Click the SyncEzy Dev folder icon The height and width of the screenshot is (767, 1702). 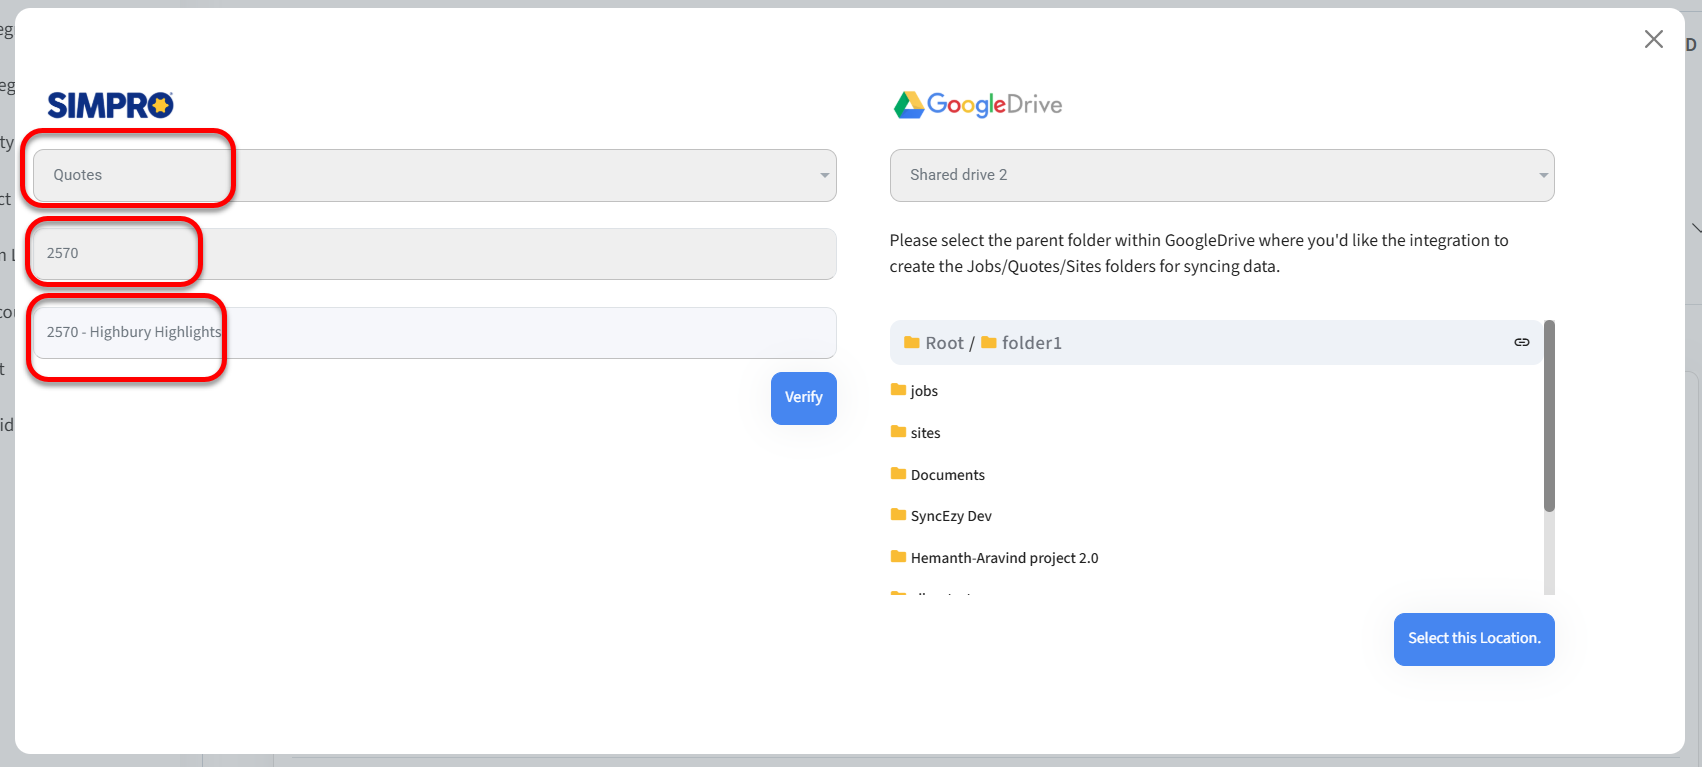point(898,515)
